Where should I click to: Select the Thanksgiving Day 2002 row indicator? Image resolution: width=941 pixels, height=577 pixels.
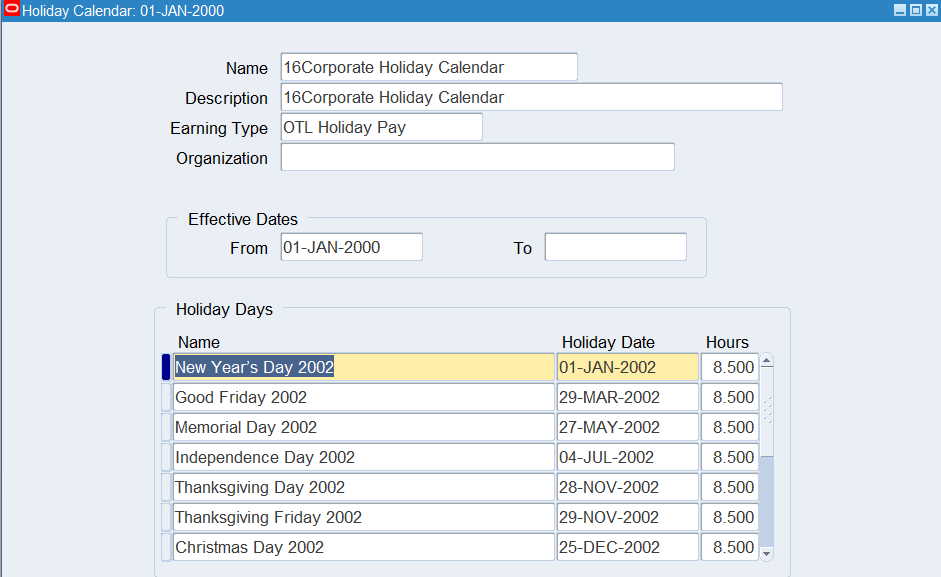coord(166,488)
